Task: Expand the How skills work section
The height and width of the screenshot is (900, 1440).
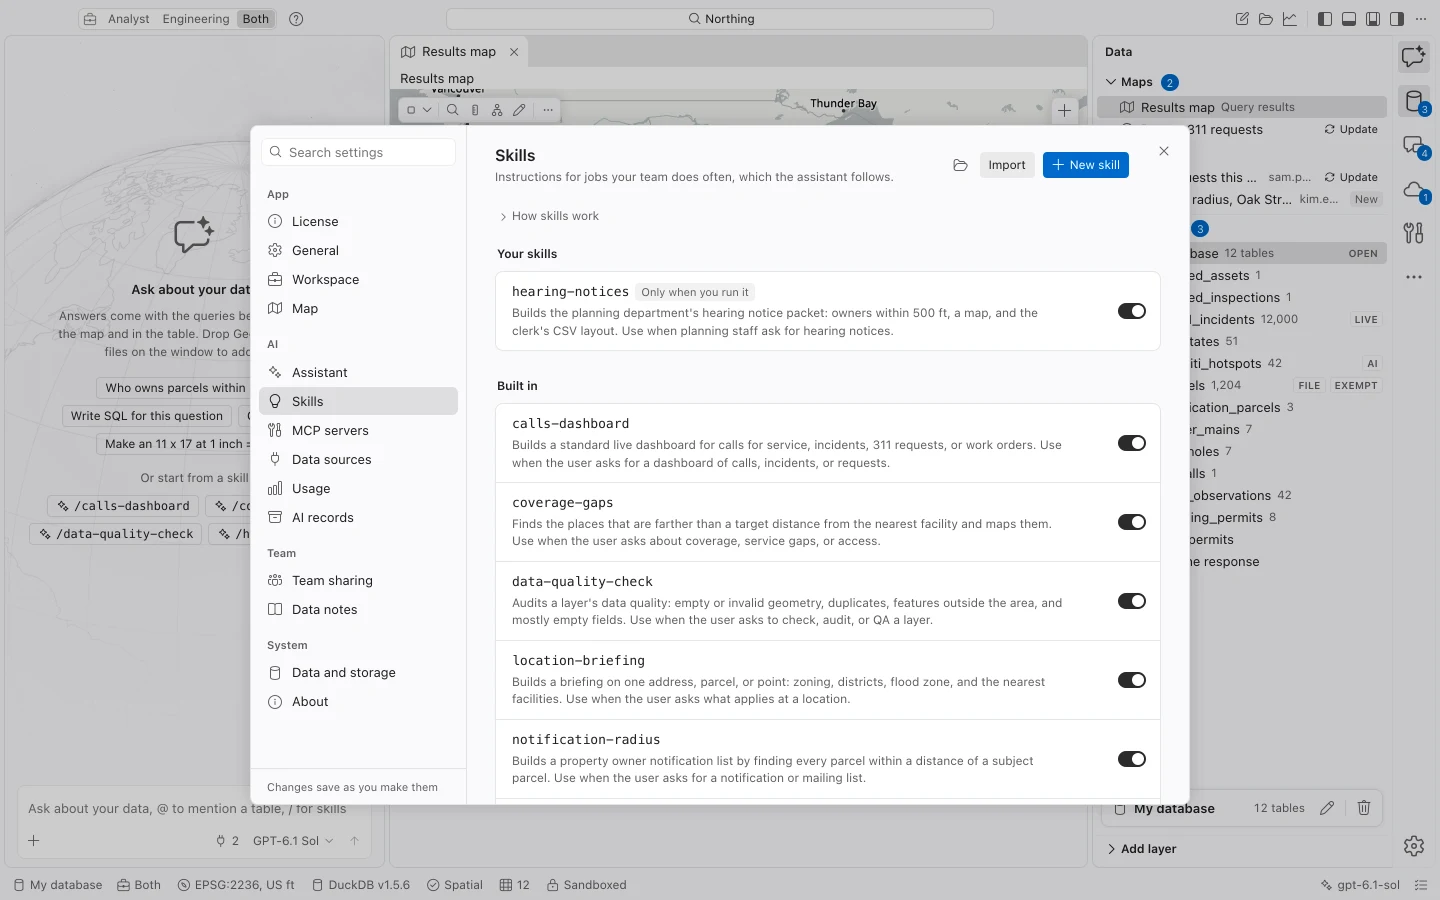Action: (549, 216)
